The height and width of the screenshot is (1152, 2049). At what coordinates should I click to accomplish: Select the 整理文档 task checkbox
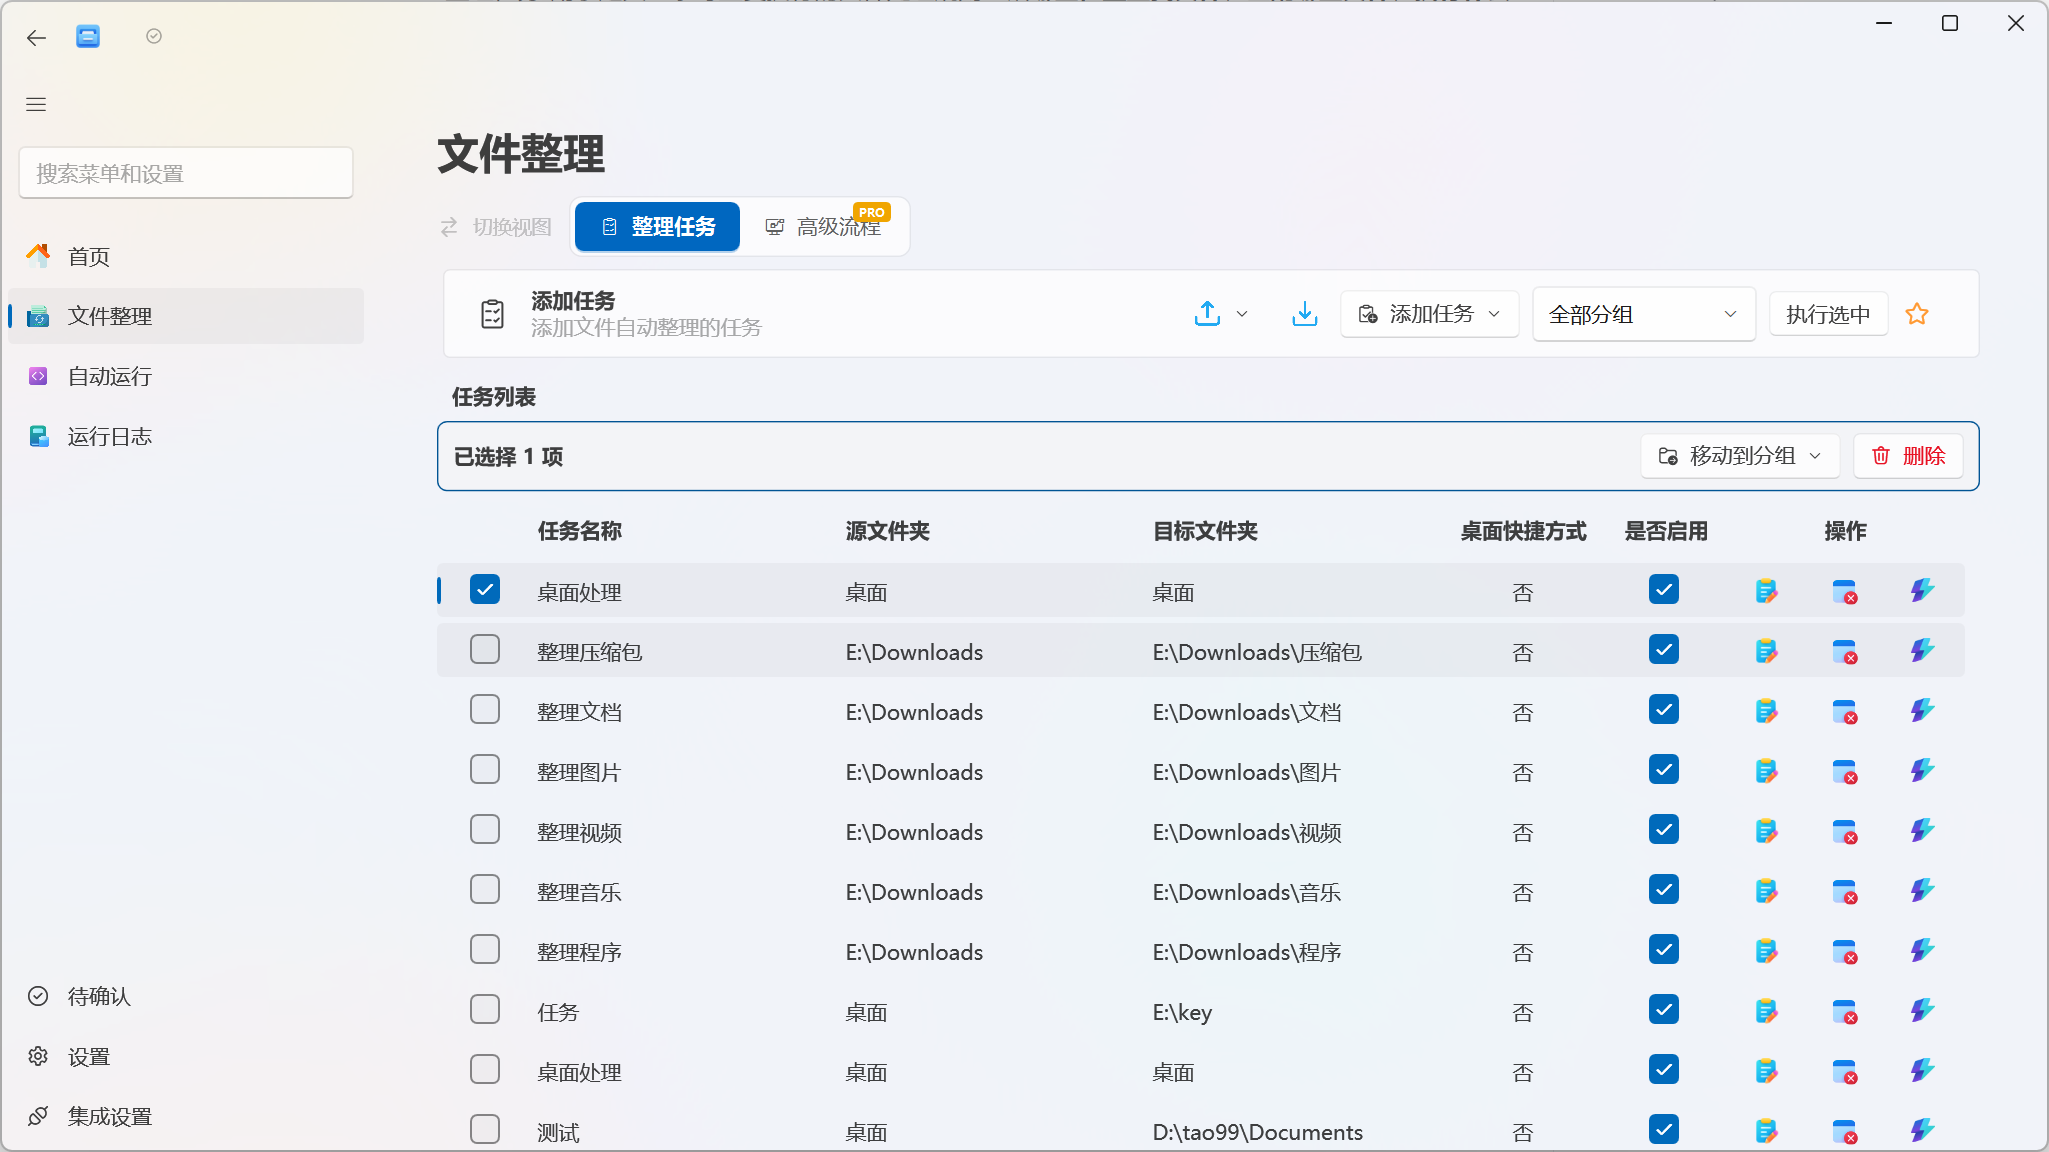tap(485, 709)
